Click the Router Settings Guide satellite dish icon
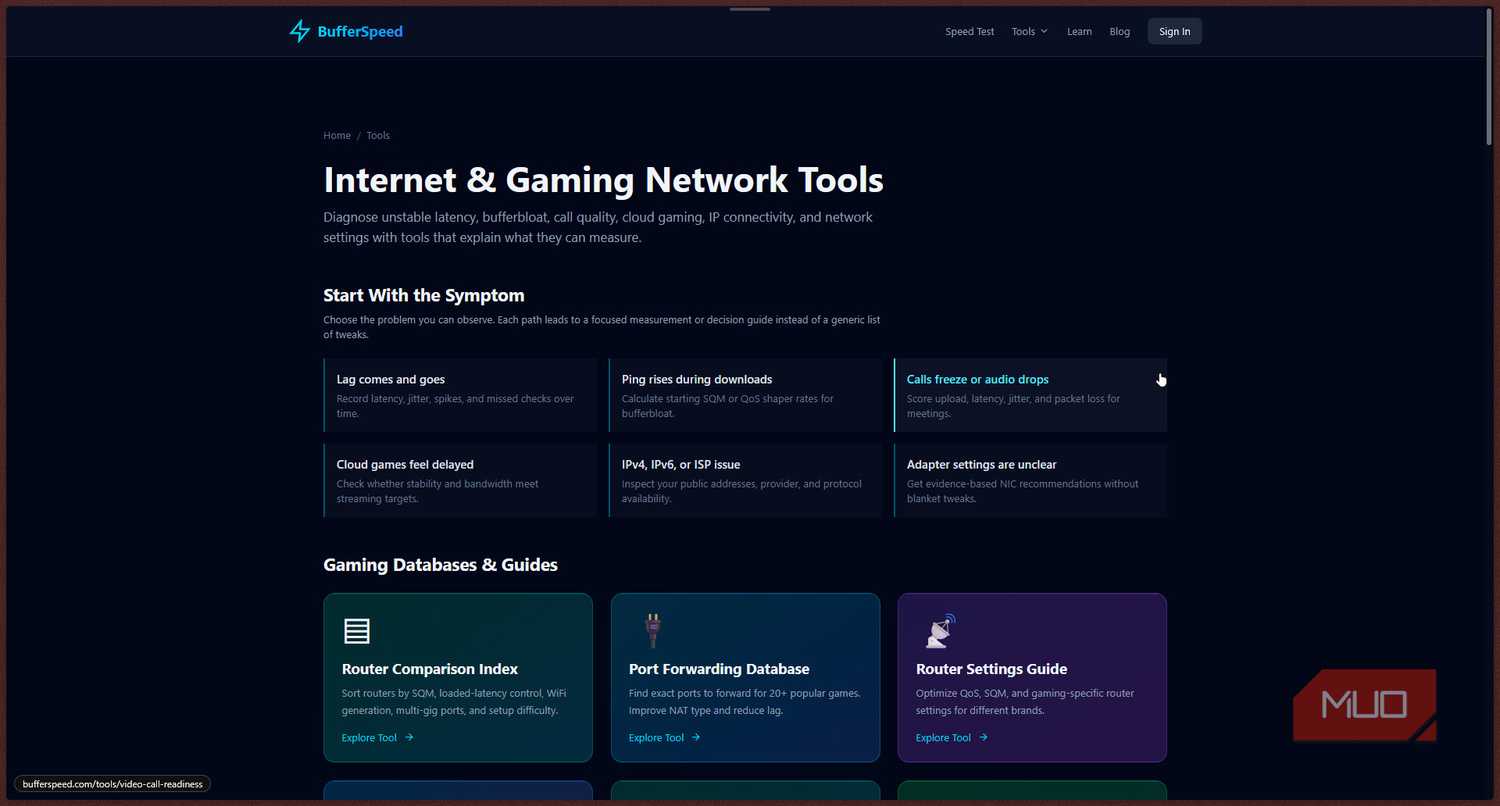This screenshot has height=806, width=1500. [941, 631]
